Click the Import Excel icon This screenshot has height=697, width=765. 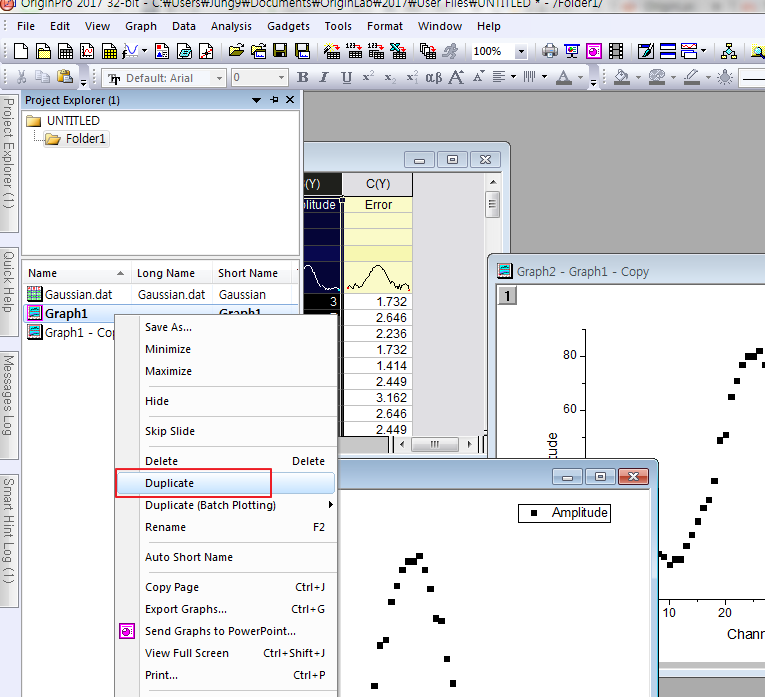(398, 51)
